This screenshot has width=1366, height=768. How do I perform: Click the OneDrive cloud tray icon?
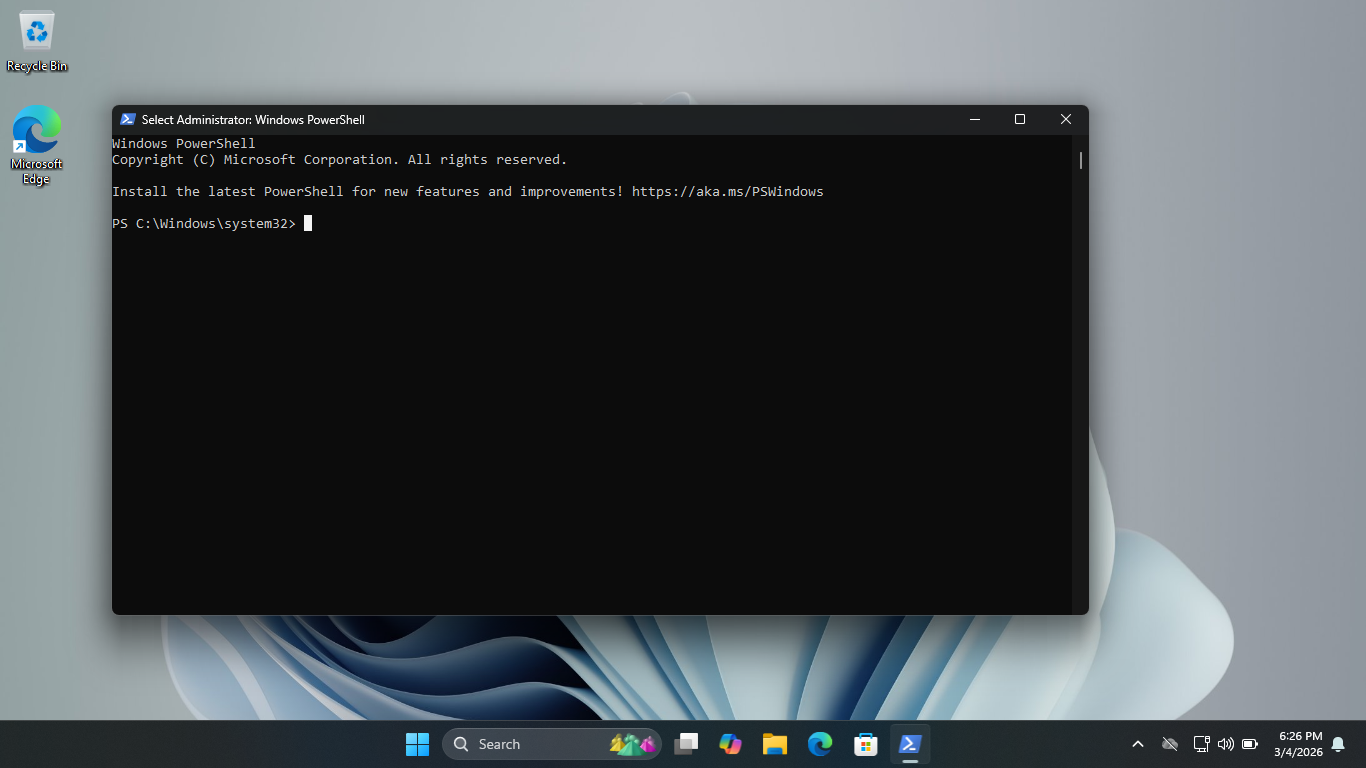point(1169,744)
